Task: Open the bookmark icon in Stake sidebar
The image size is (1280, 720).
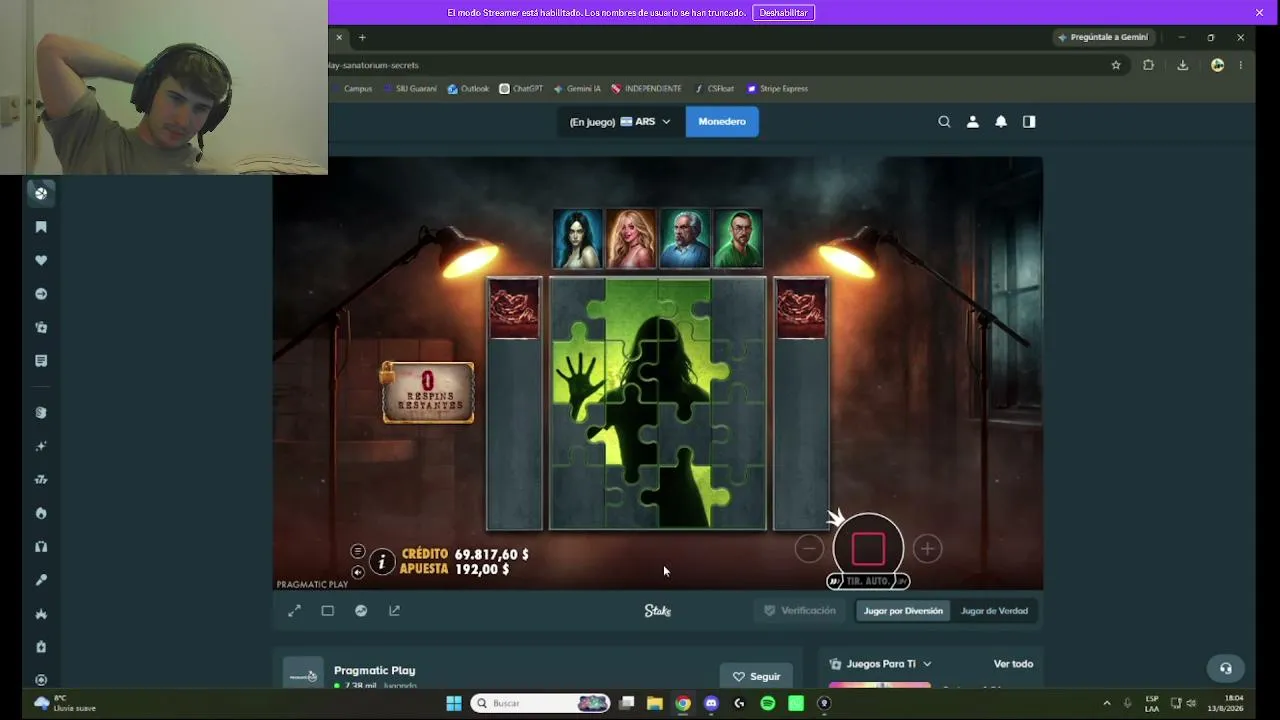Action: click(x=41, y=227)
